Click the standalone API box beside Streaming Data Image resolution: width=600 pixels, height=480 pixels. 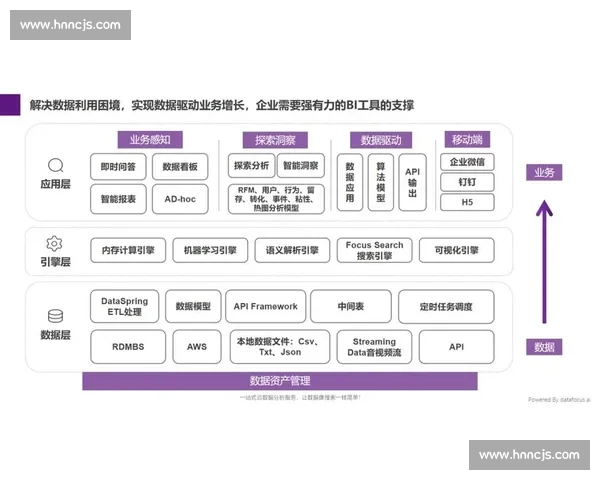click(x=457, y=347)
